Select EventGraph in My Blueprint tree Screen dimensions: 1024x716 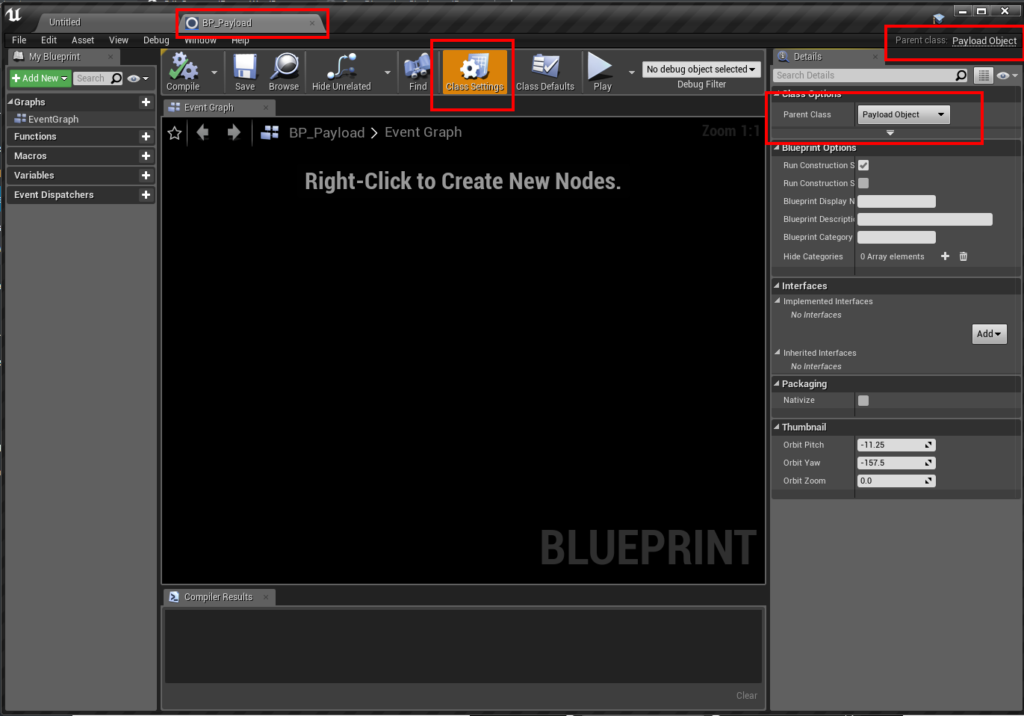[x=53, y=119]
